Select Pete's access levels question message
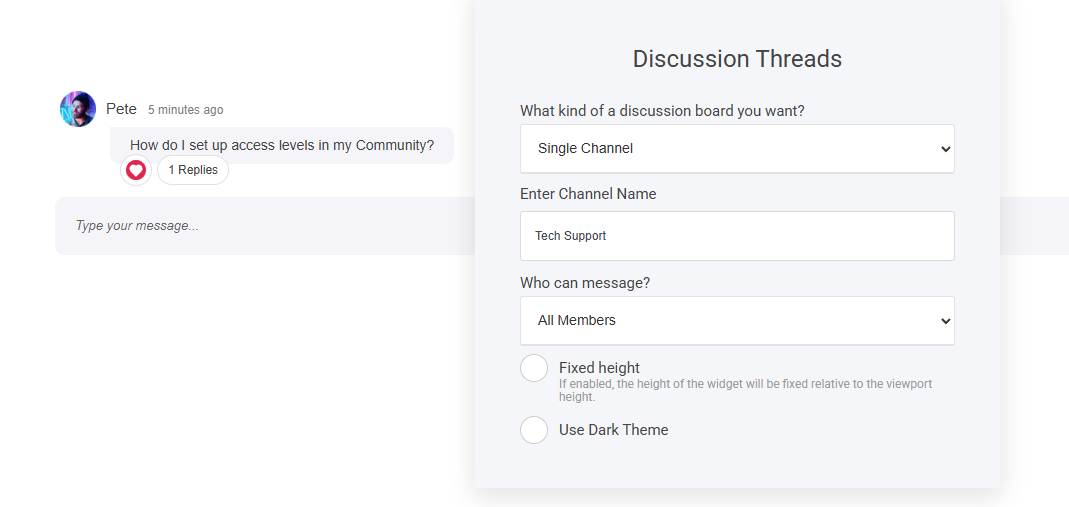Screen dimensions: 1069x507 point(282,145)
